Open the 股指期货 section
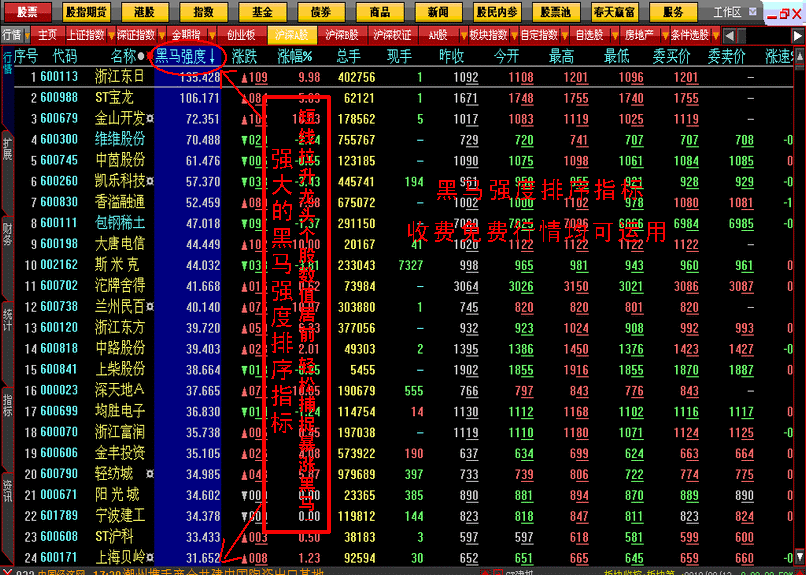Screen dimensions: 806x575 (x=85, y=12)
